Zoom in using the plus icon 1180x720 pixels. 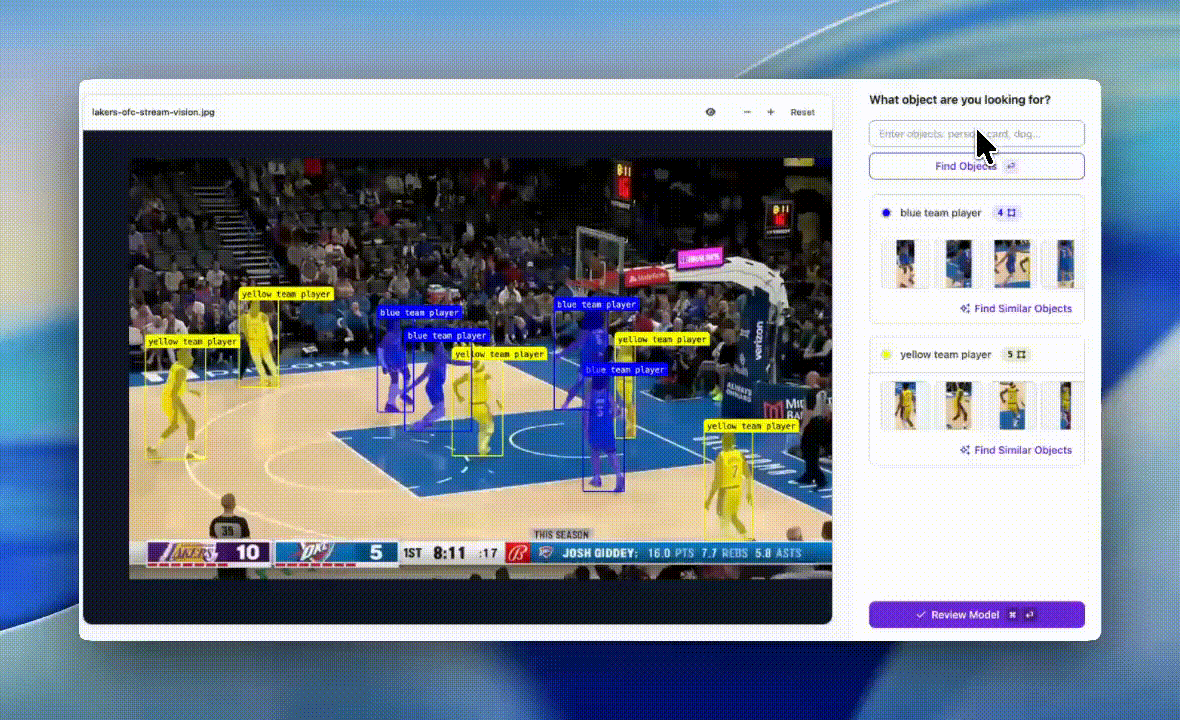[x=770, y=112]
